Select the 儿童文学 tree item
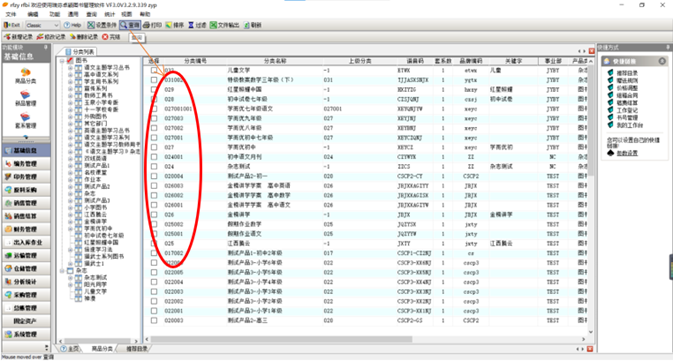The height and width of the screenshot is (361, 673). click(95, 291)
